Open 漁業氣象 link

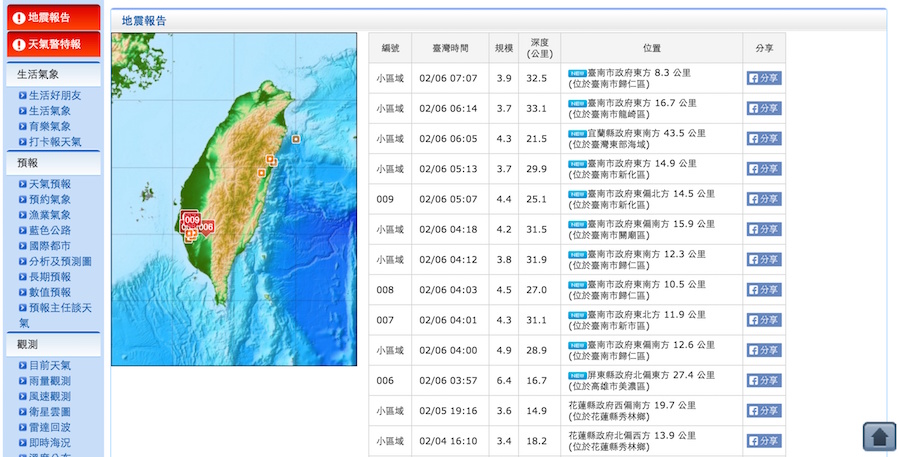tap(50, 215)
